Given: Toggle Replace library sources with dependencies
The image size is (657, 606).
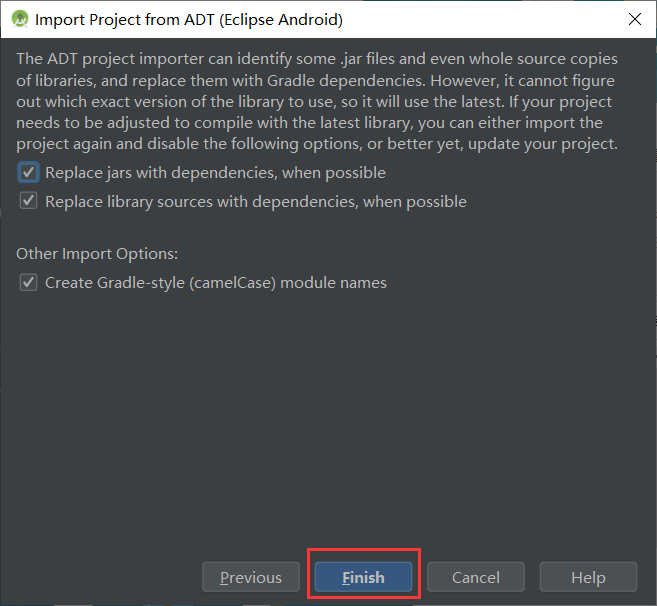Looking at the screenshot, I should click(x=28, y=201).
